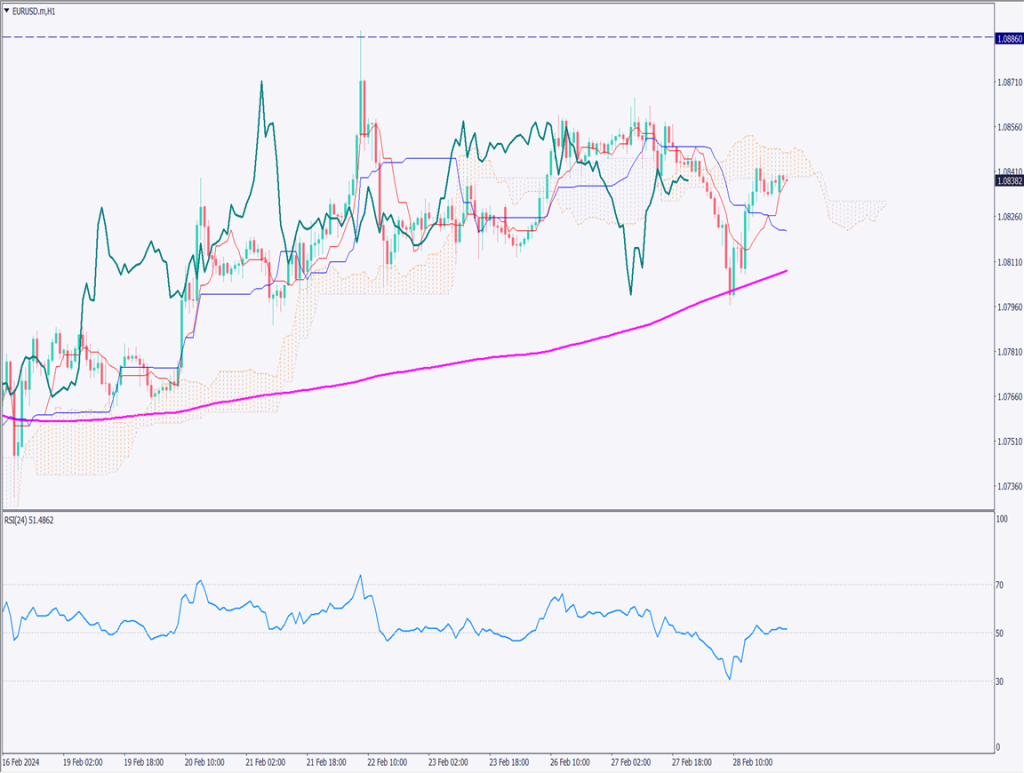Click the 1.08710 price axis label

click(1008, 82)
